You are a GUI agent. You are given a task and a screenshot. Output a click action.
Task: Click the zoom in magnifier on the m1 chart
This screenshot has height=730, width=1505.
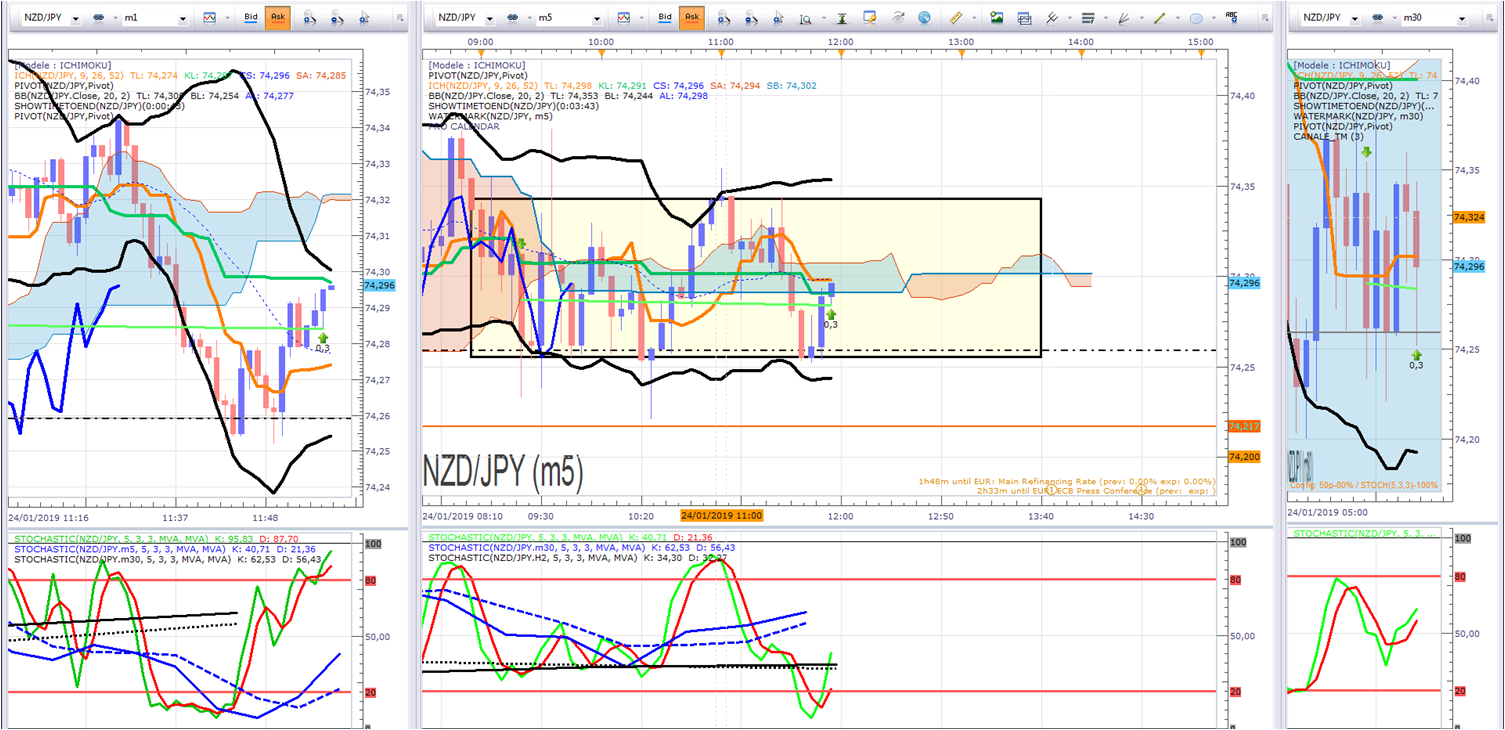click(310, 18)
